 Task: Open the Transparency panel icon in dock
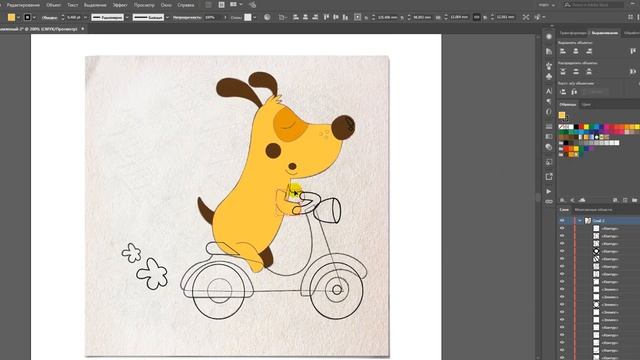pyautogui.click(x=549, y=147)
